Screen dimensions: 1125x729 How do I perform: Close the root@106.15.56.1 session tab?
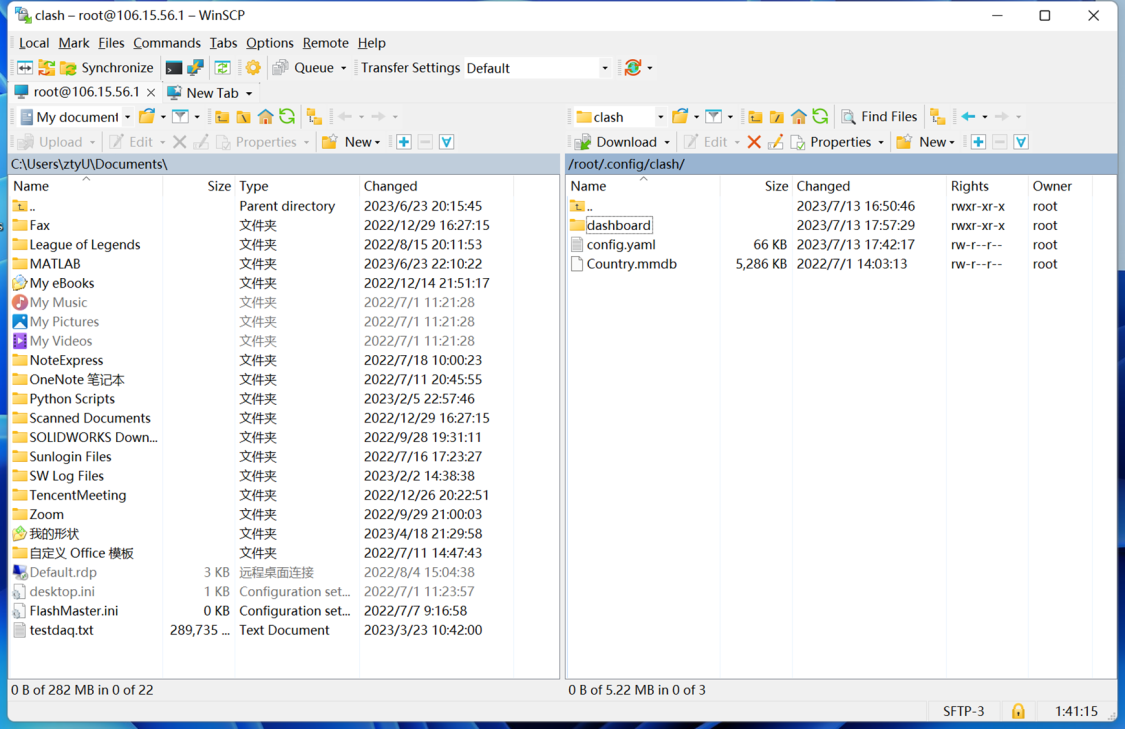(x=151, y=93)
